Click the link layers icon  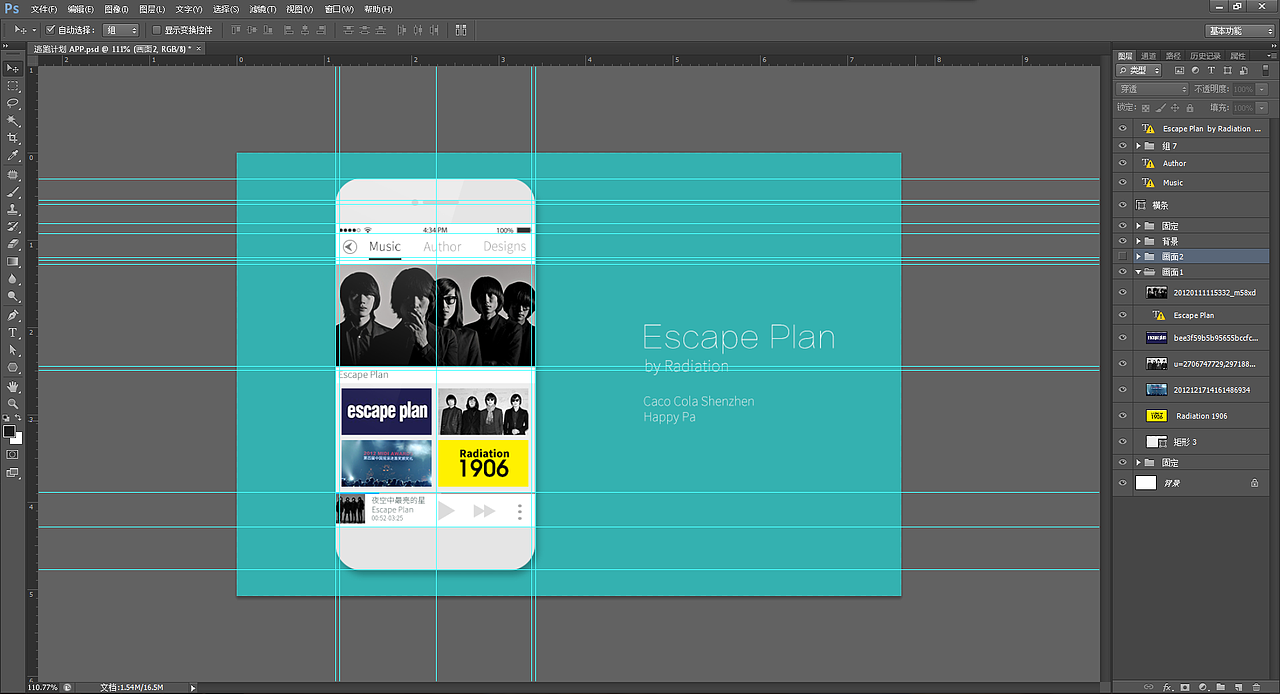(x=1150, y=687)
